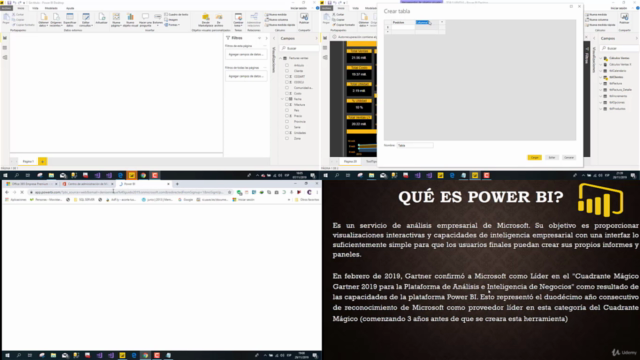Collapse the Filtros pane chevron in left window
640x360 pixels.
[x=267, y=38]
